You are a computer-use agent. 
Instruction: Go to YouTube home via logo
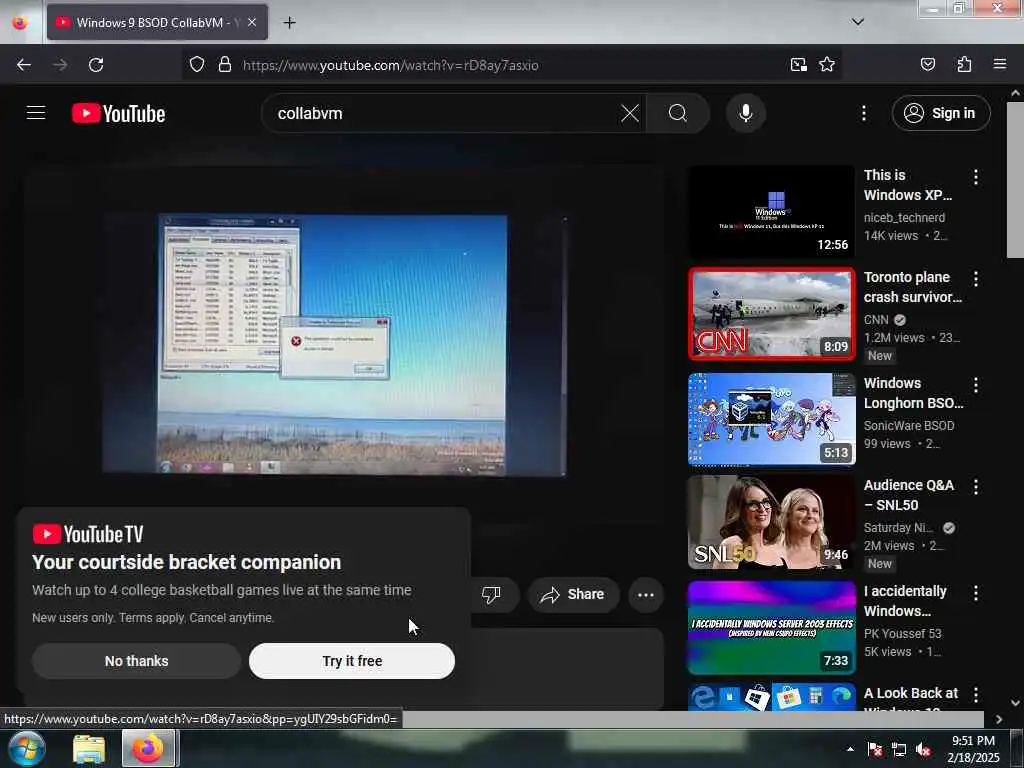[118, 113]
